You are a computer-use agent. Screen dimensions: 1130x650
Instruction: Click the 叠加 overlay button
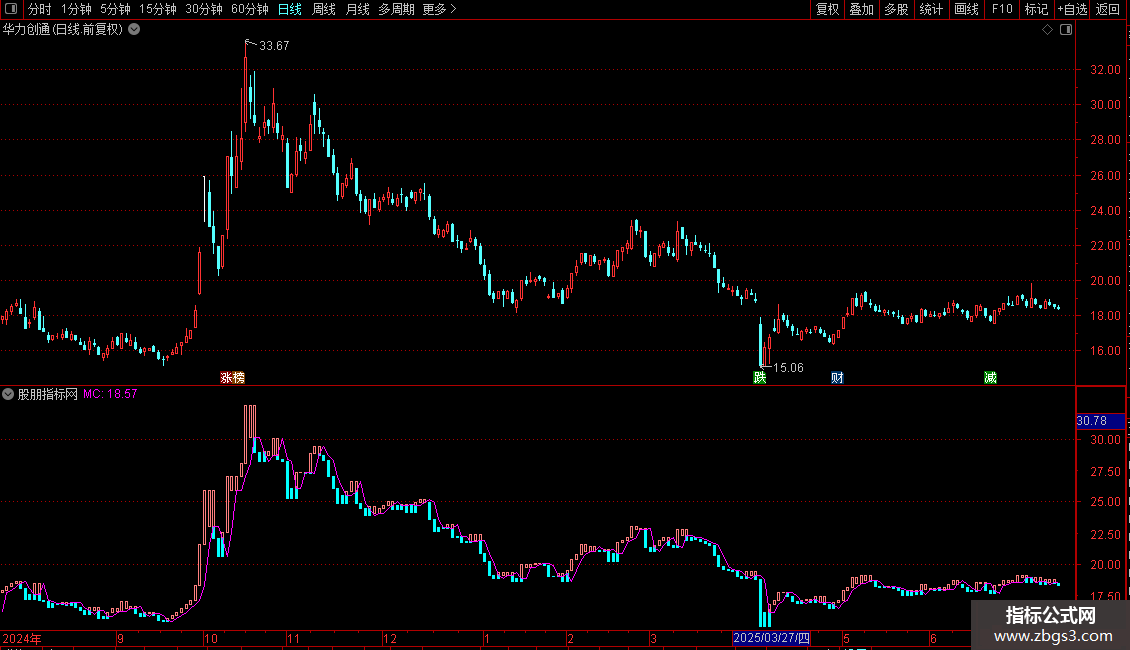point(861,9)
